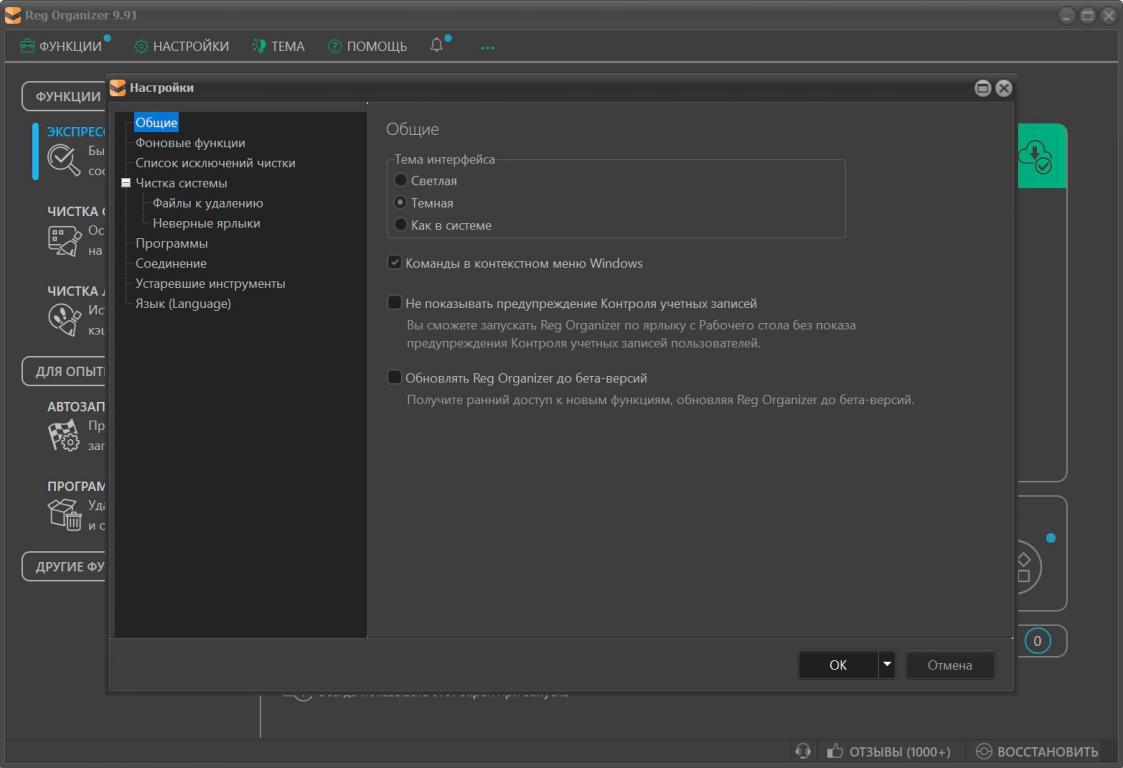Click the restore lifebuoy icon
Image resolution: width=1123 pixels, height=768 pixels.
click(x=984, y=751)
